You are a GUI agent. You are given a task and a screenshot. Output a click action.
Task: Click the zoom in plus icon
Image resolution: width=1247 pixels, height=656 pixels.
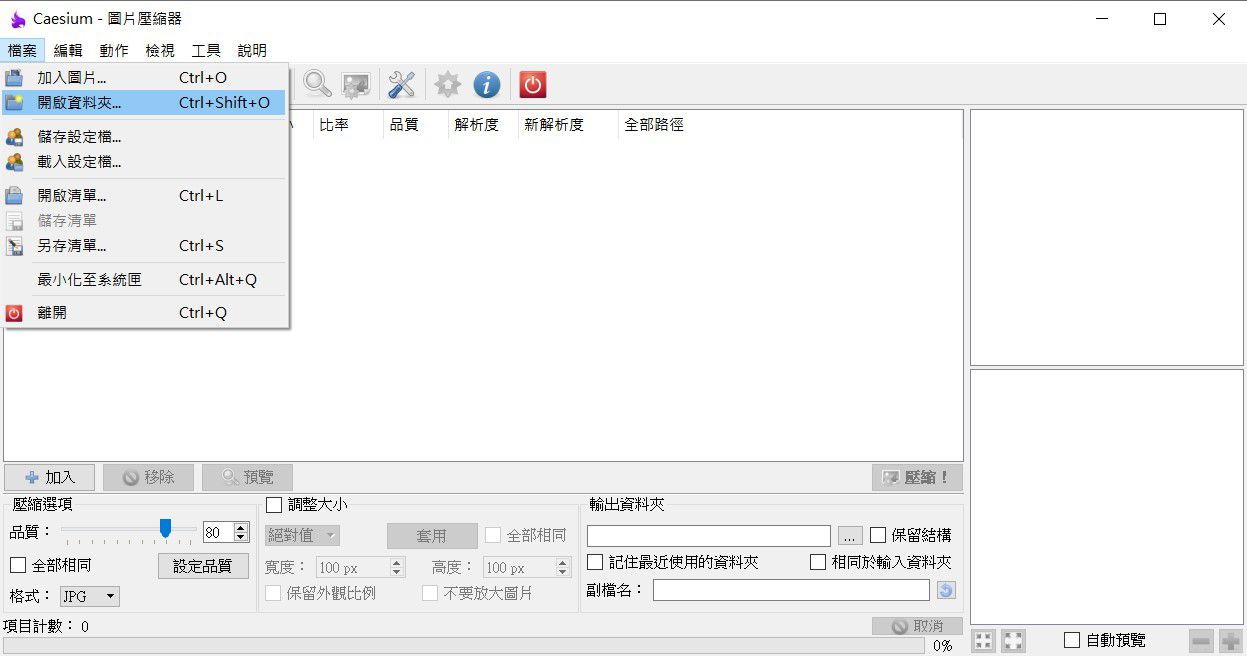[1230, 641]
